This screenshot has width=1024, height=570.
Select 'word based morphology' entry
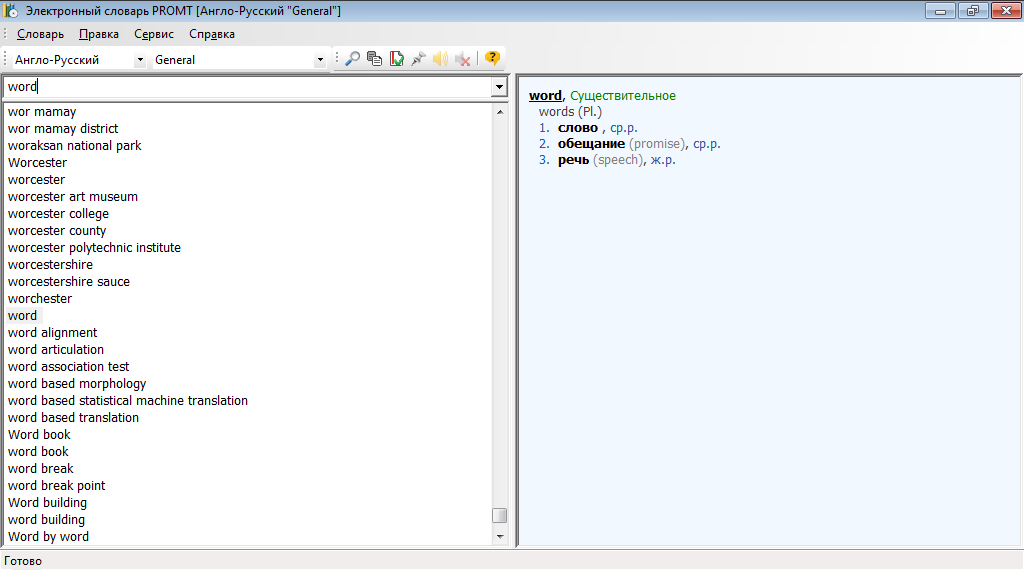coord(77,383)
